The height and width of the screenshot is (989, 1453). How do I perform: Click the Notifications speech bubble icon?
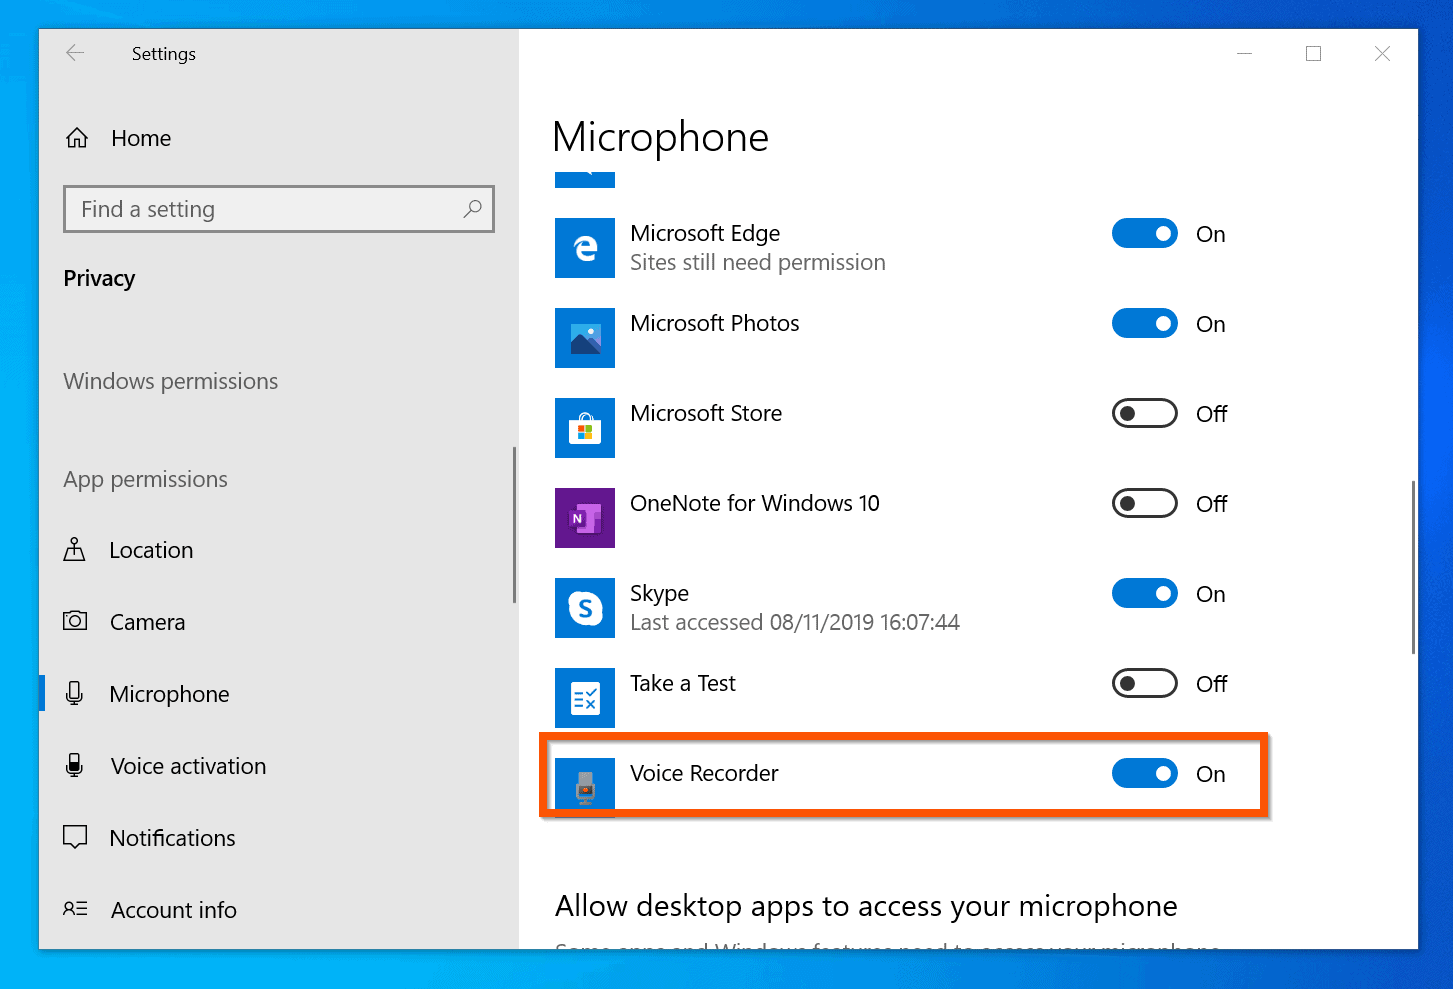75,837
